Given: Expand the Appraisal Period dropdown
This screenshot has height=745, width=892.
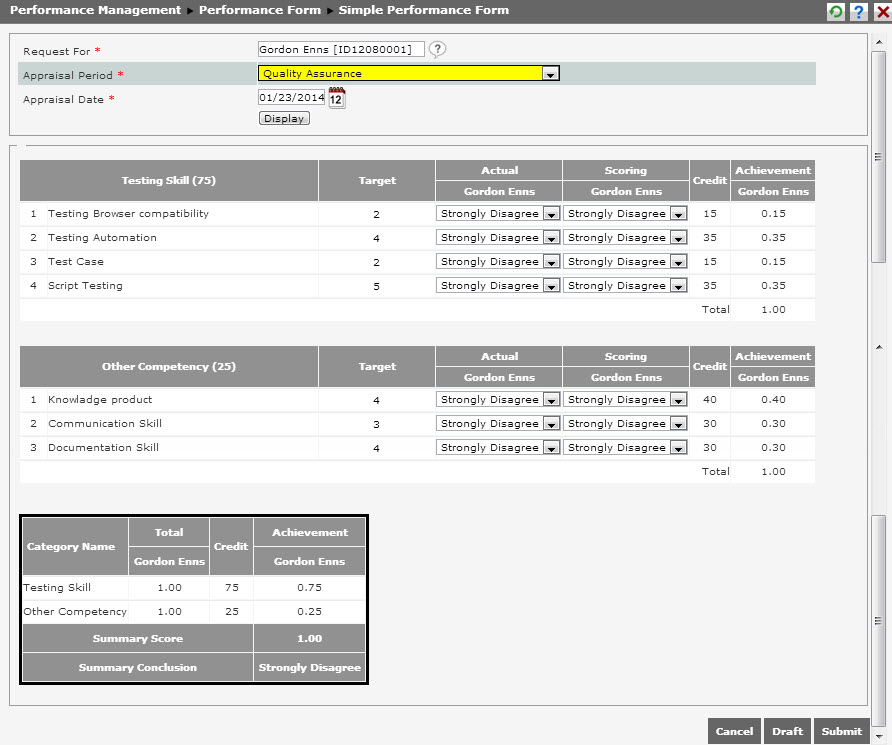Looking at the screenshot, I should (549, 73).
